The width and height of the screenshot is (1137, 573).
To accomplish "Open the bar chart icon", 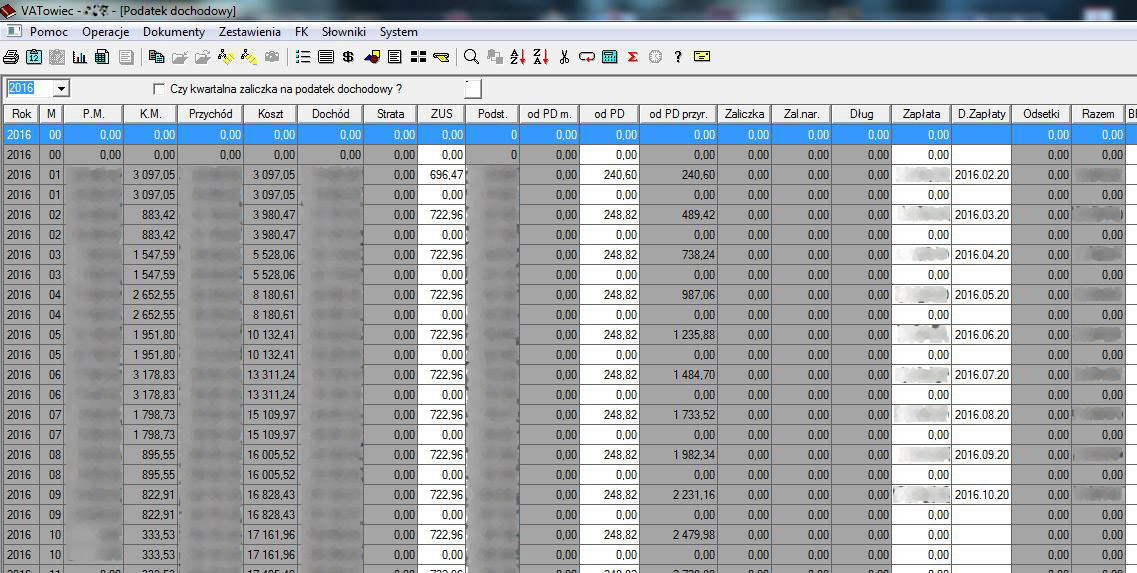I will (x=80, y=57).
